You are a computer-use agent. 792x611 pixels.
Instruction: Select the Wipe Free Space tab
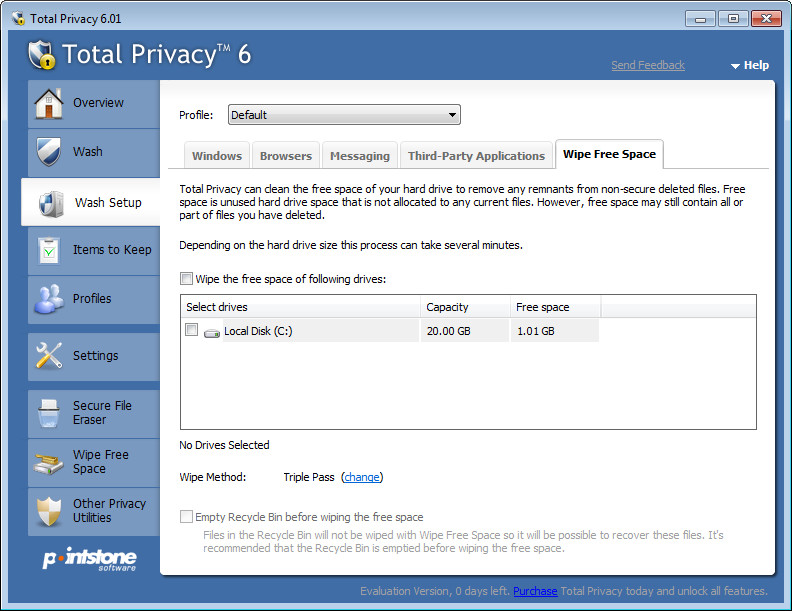coord(609,154)
